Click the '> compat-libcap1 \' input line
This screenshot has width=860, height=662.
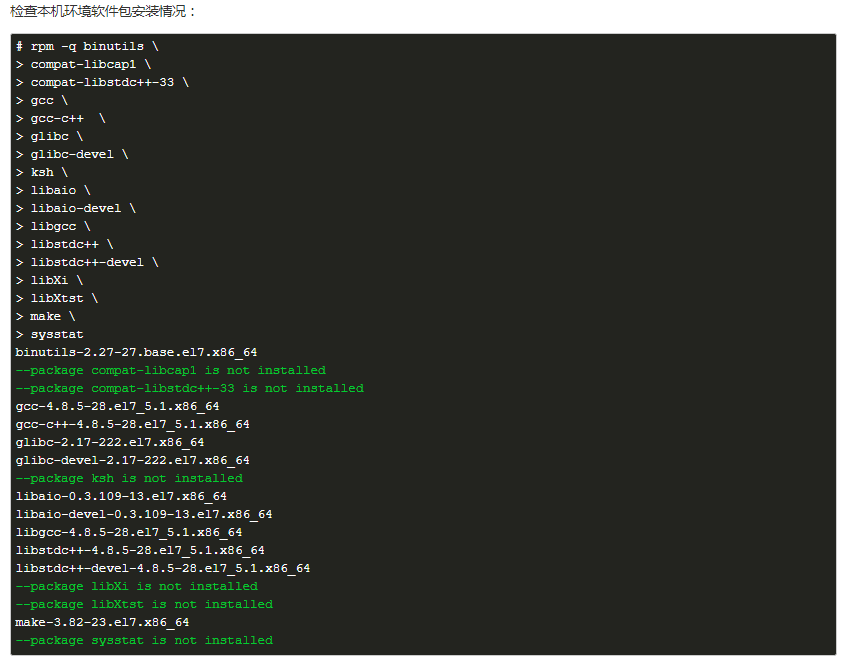(x=83, y=65)
